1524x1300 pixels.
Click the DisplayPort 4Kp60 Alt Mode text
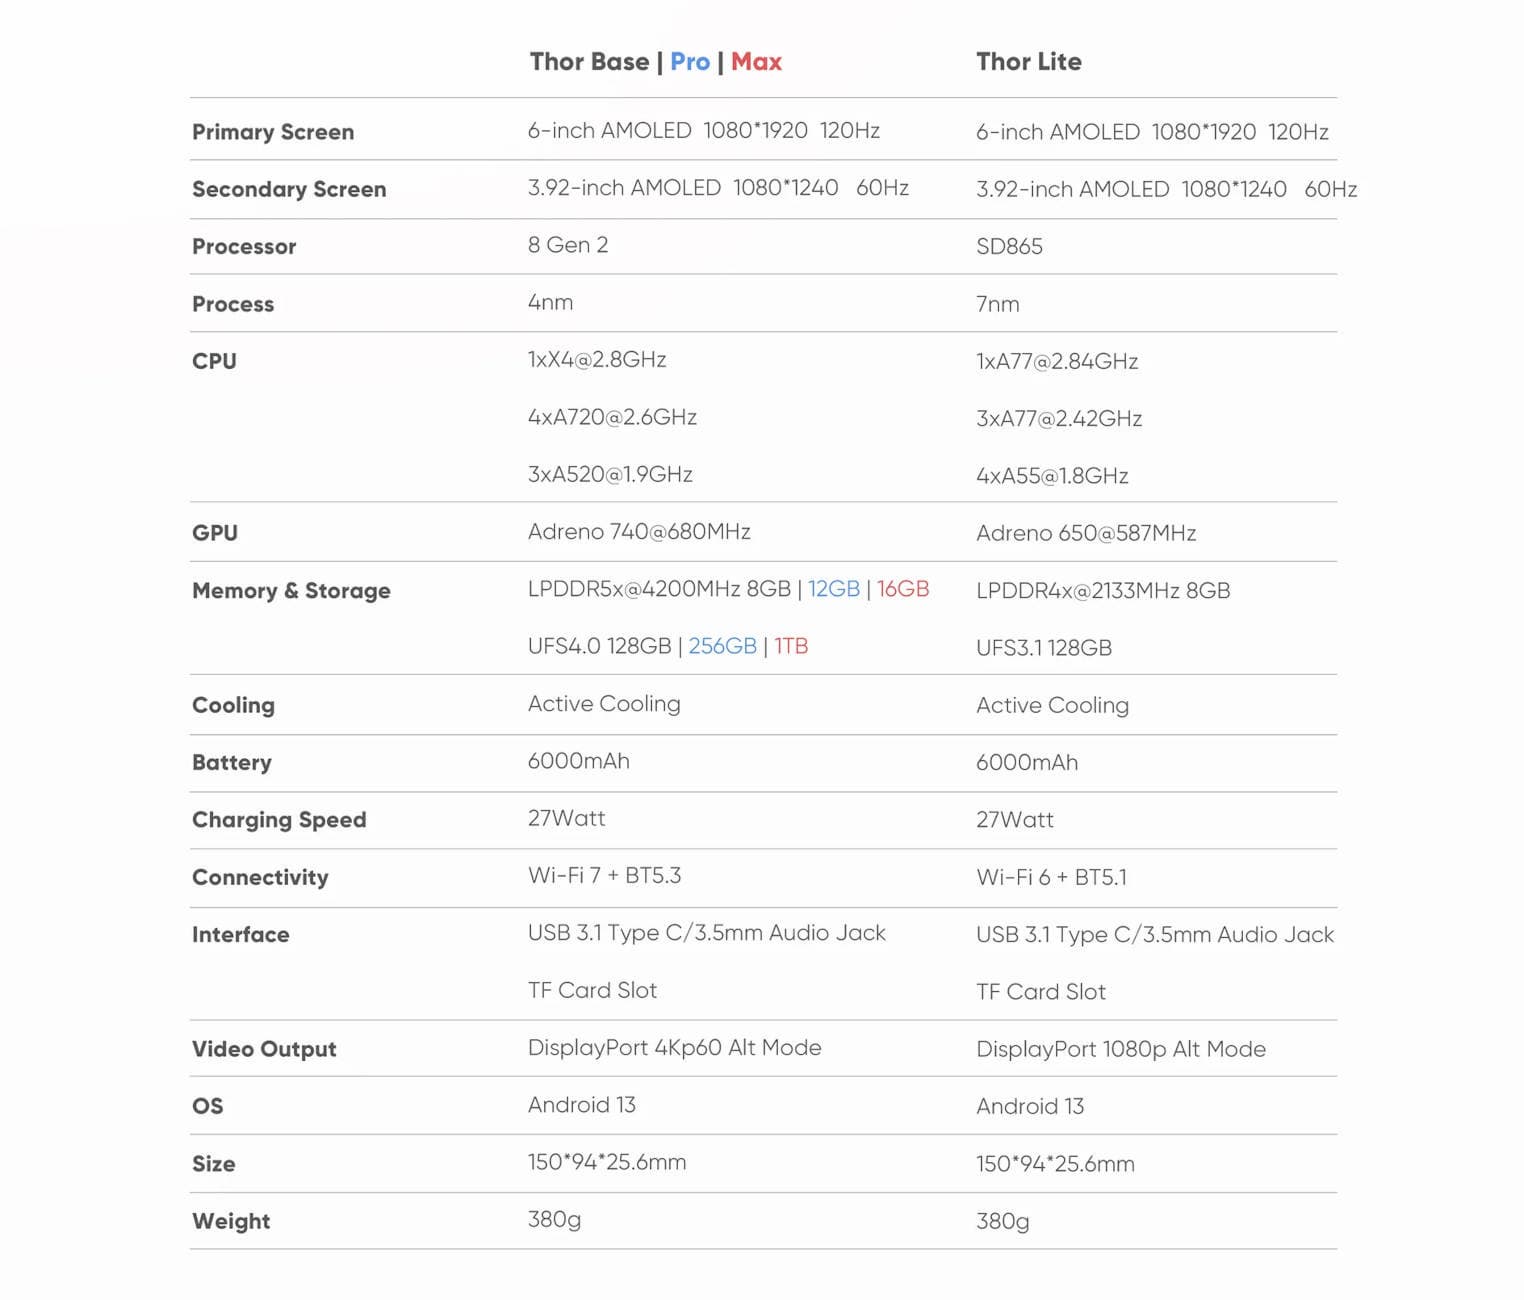coord(674,1048)
